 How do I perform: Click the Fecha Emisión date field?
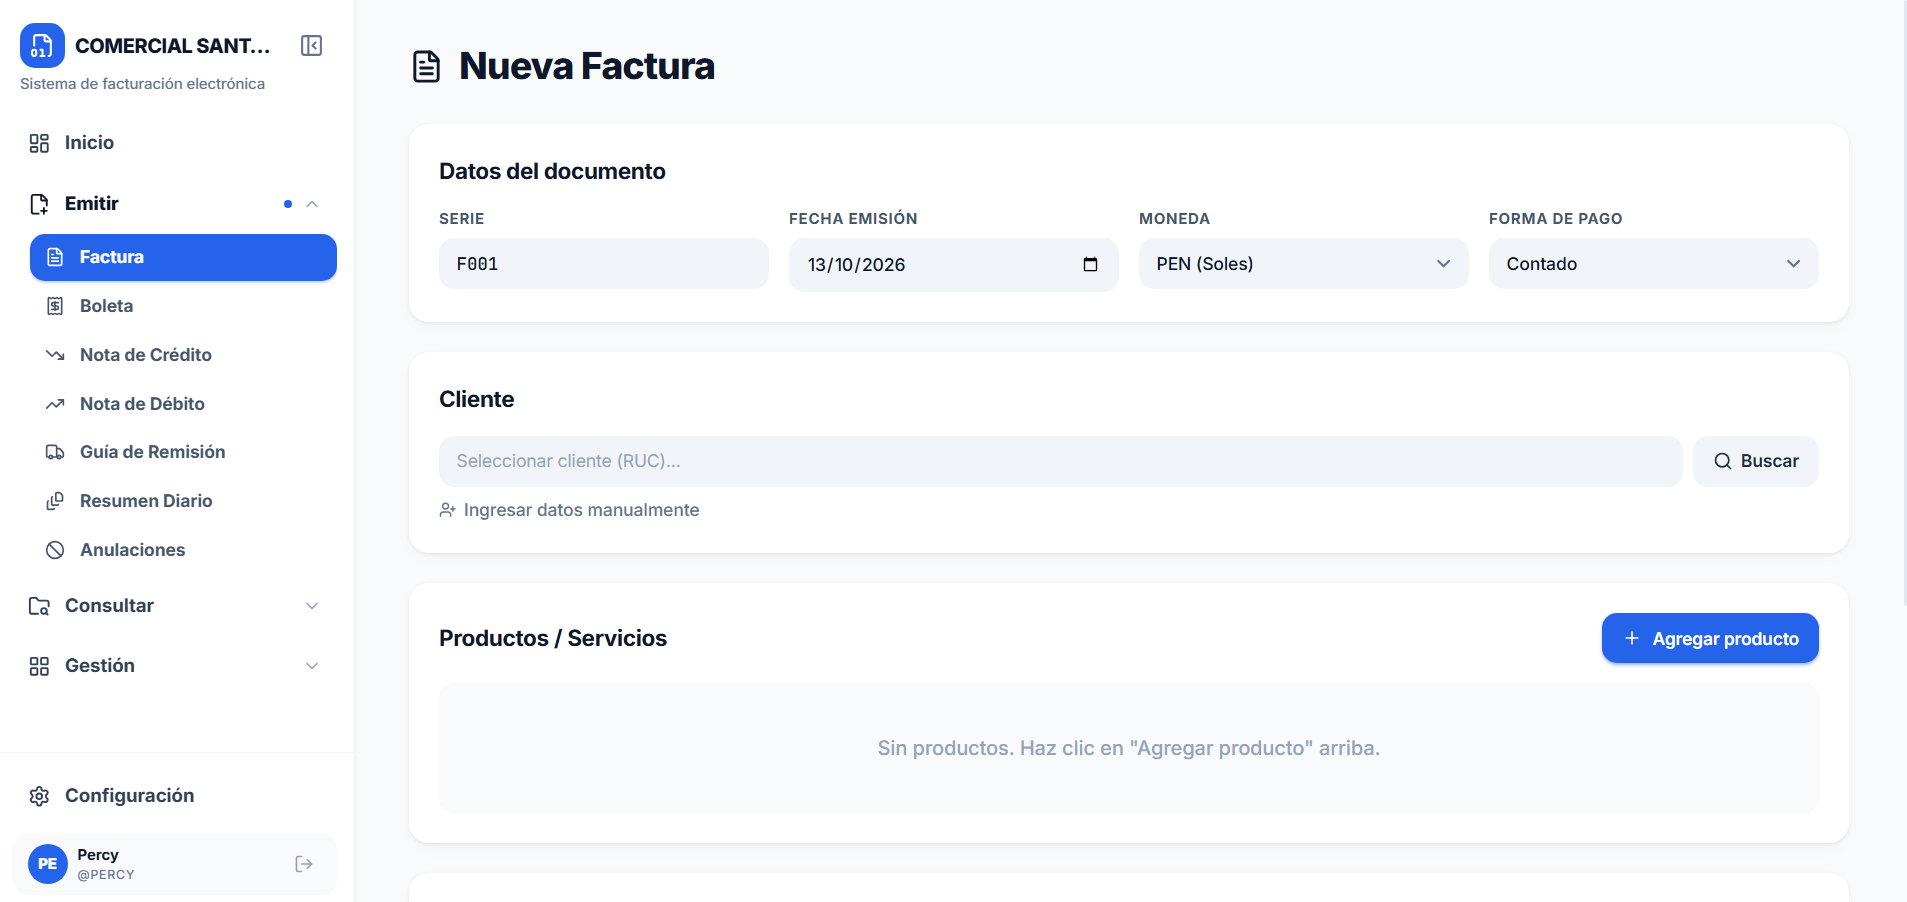(954, 265)
